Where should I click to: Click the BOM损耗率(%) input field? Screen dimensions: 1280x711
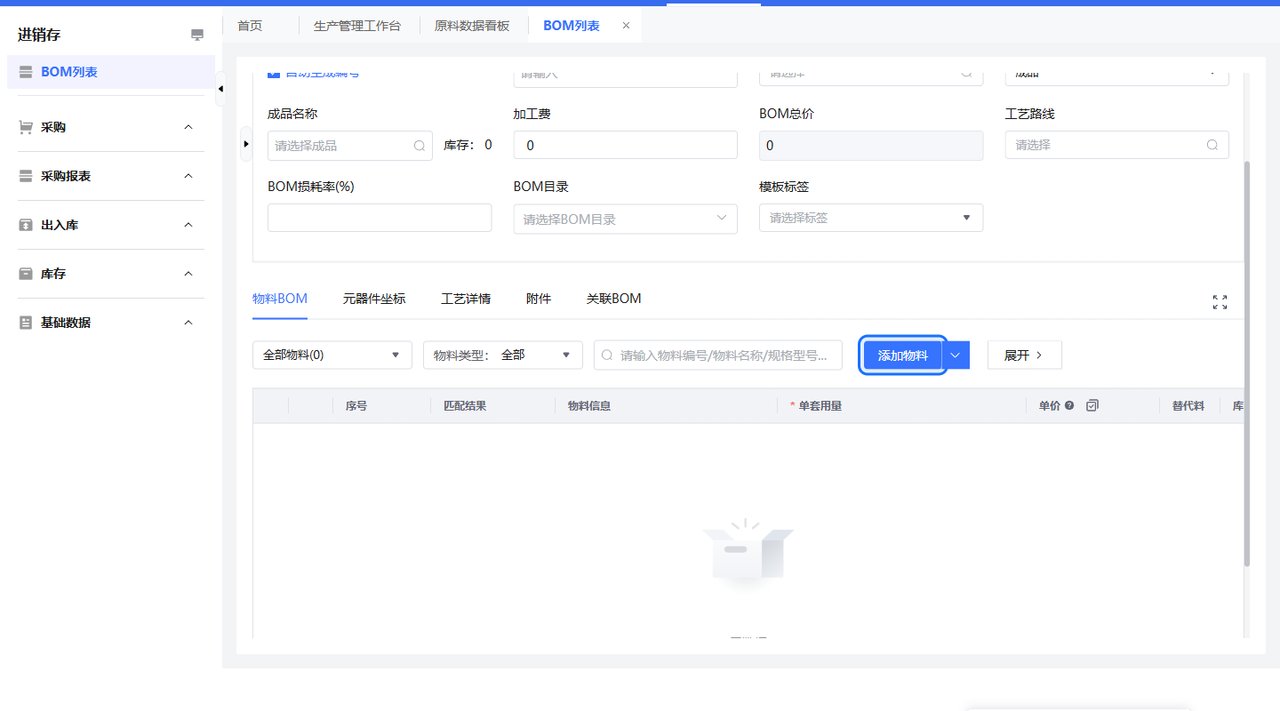coord(380,218)
